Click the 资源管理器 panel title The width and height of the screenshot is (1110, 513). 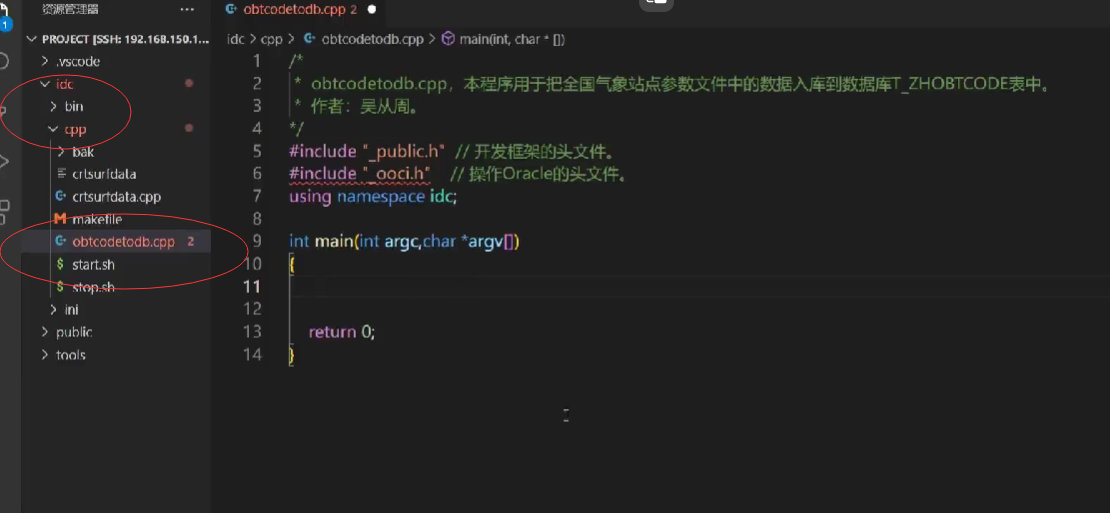coord(70,10)
